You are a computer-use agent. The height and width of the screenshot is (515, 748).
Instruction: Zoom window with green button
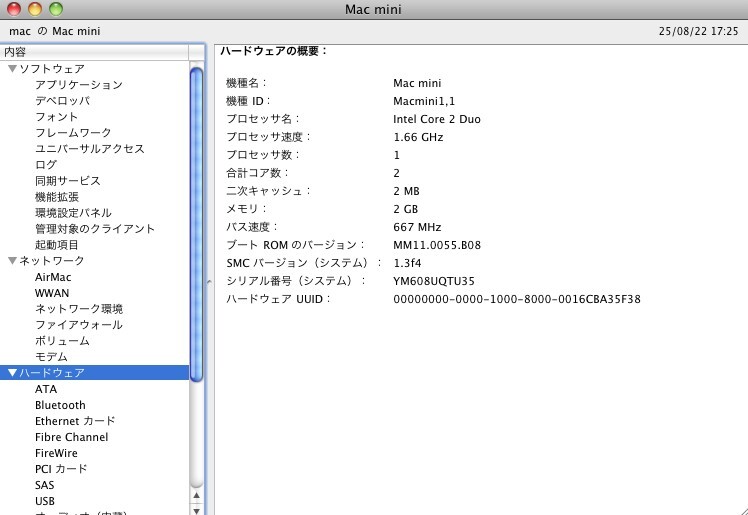(56, 9)
